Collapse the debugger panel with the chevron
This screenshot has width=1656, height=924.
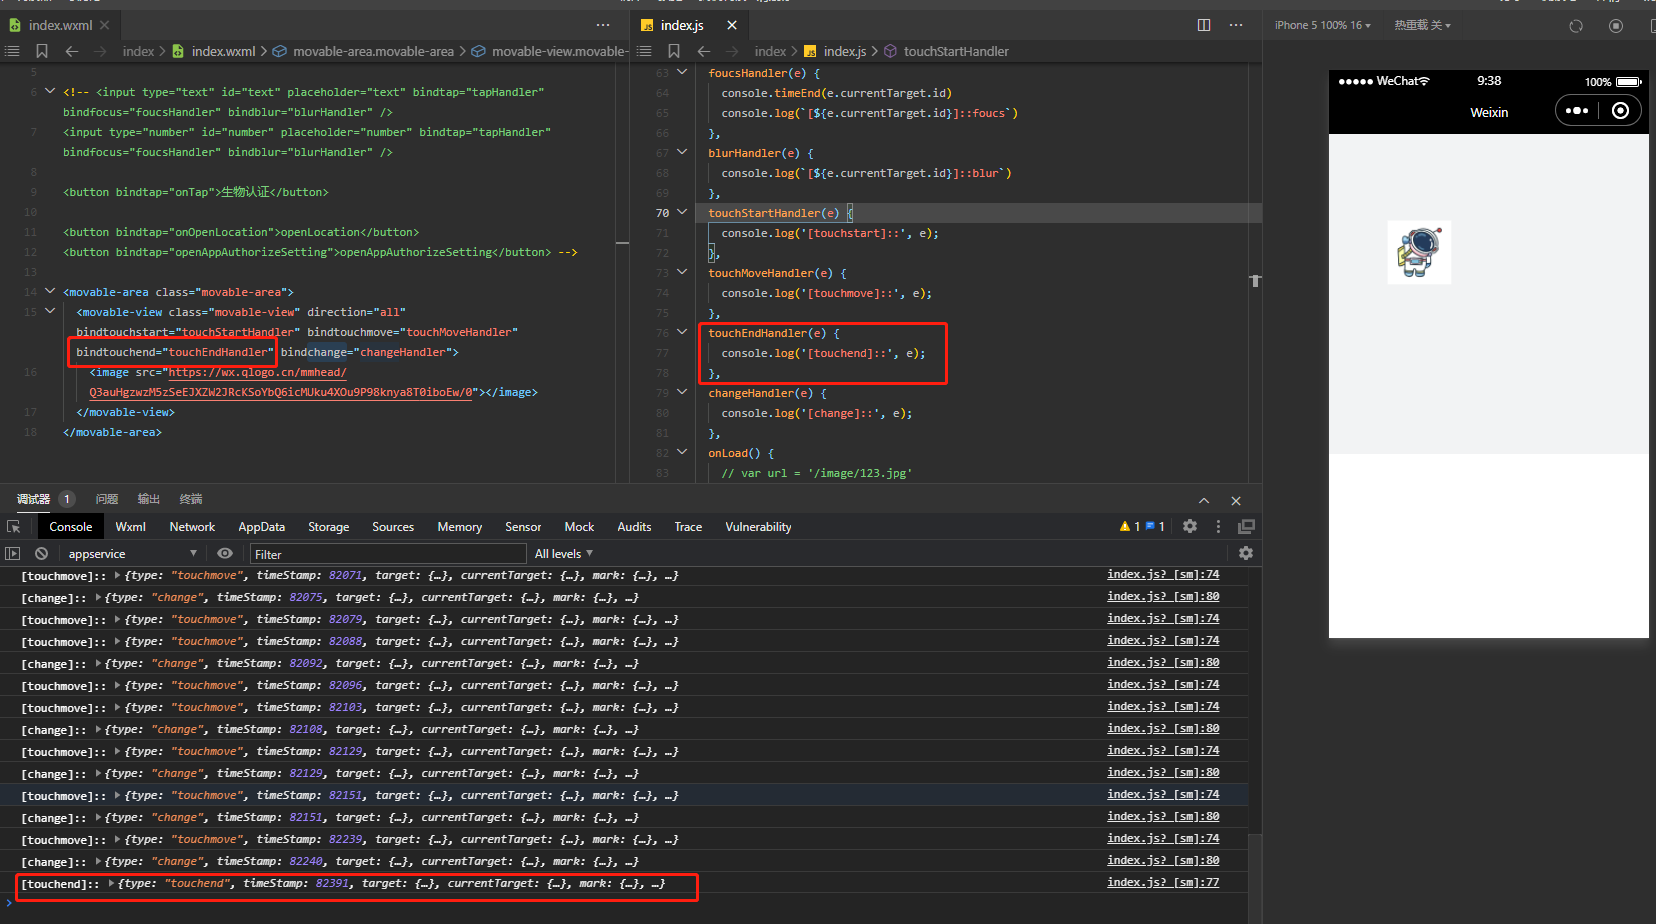point(1204,500)
